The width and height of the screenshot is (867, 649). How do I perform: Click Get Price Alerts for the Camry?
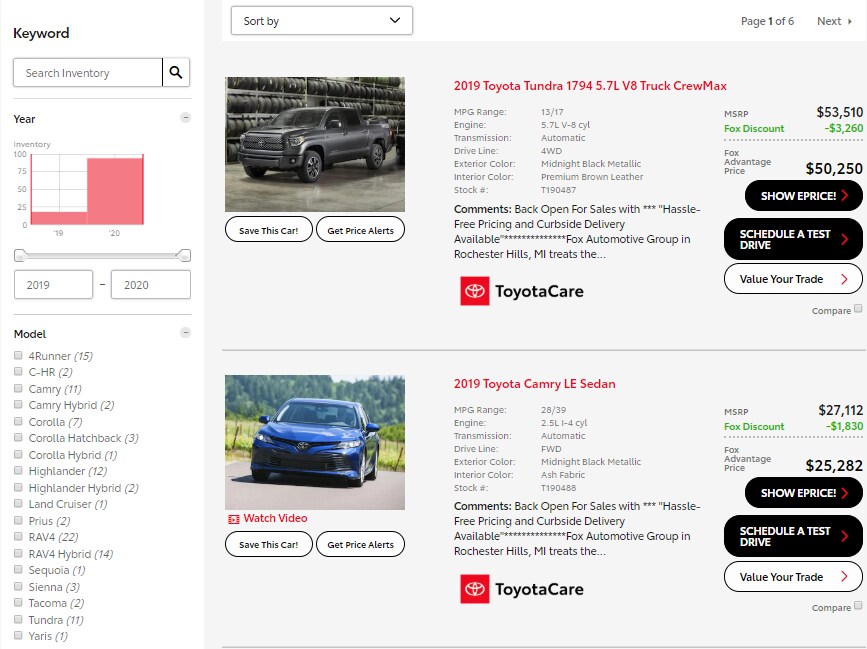pos(361,544)
